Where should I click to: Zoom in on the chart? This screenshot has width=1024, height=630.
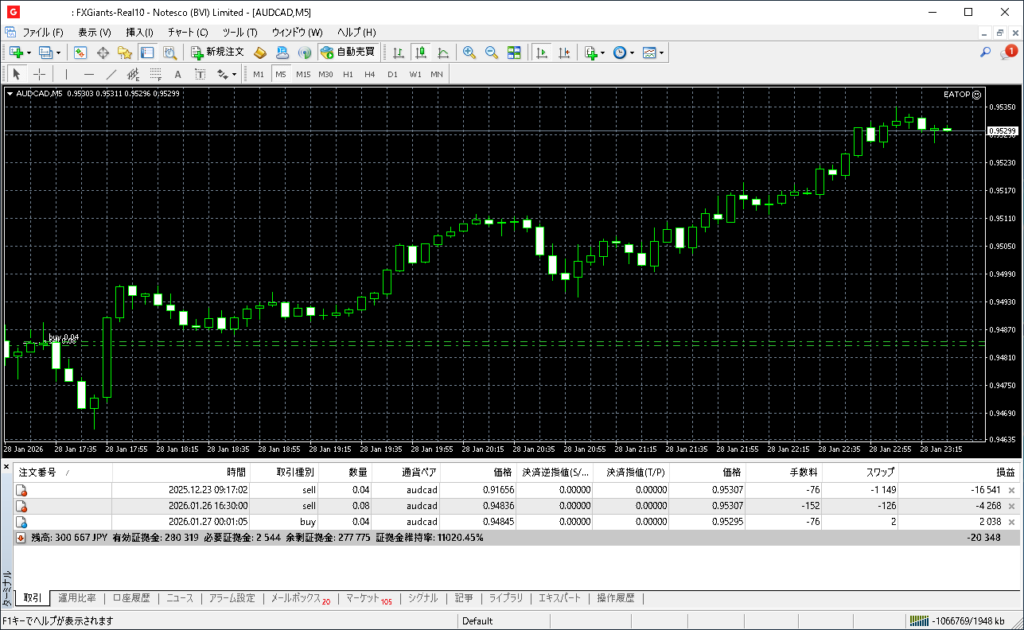pos(468,52)
